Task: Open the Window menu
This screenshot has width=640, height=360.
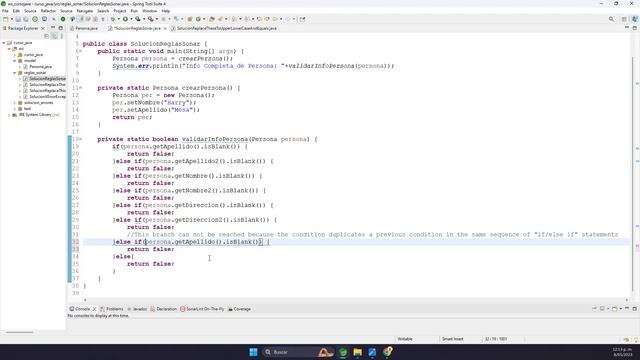Action: (x=149, y=11)
